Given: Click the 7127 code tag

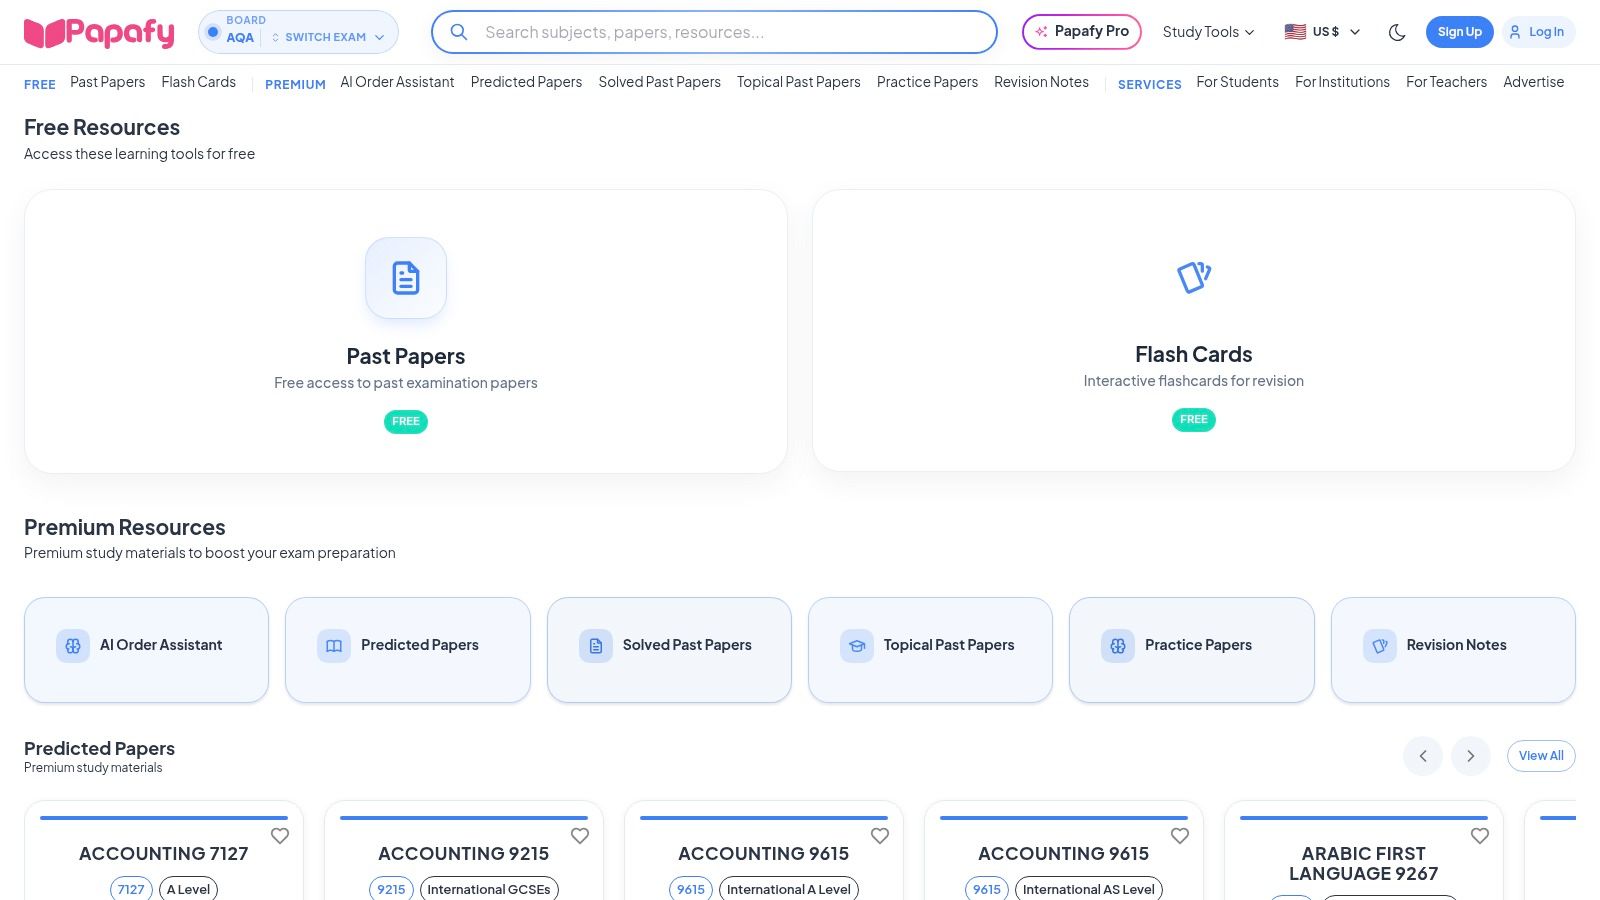Looking at the screenshot, I should [131, 889].
